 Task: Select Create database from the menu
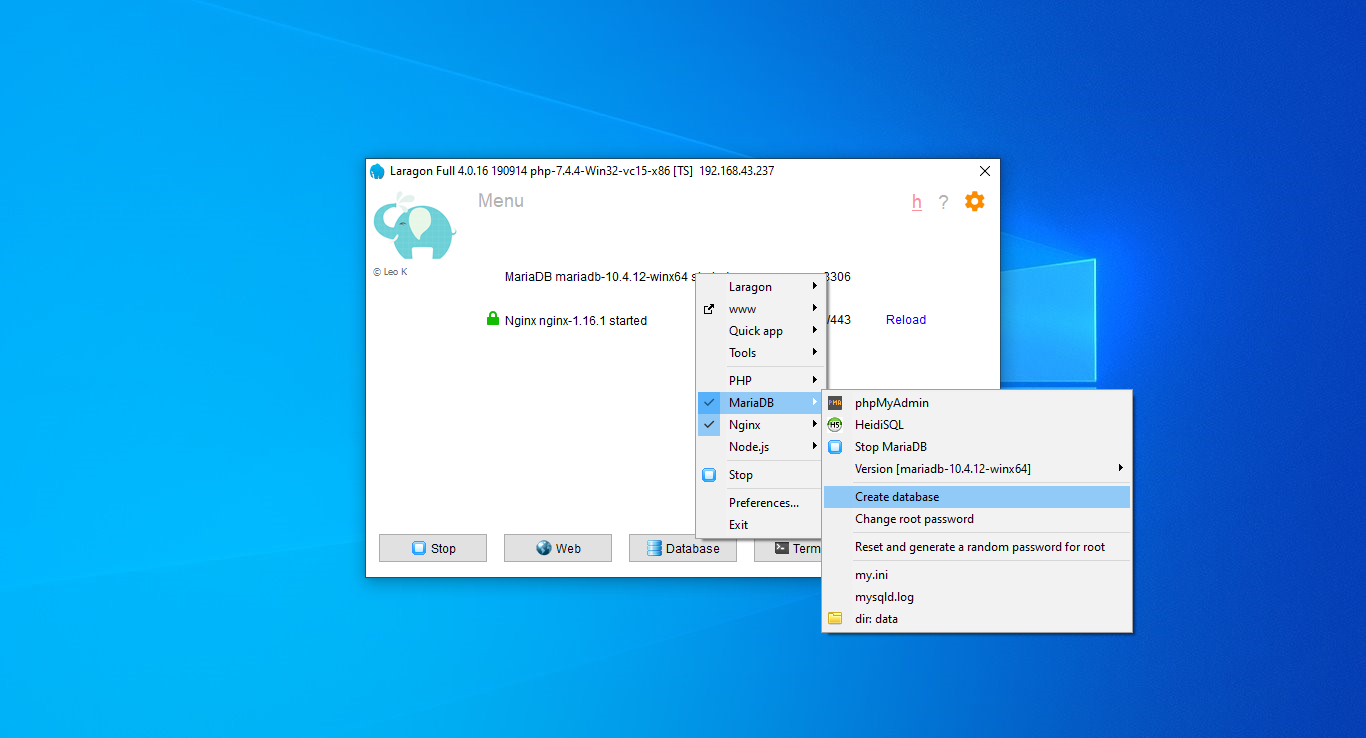896,496
